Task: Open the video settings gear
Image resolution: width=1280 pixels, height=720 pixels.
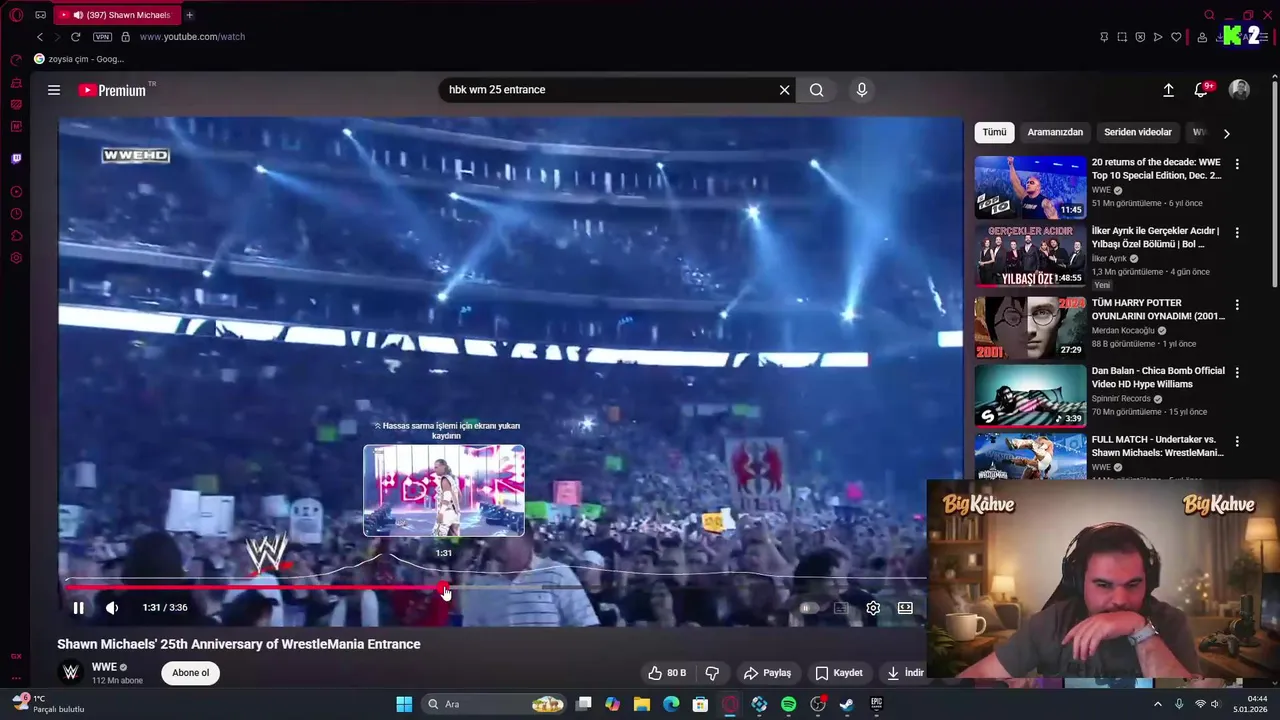Action: [873, 608]
